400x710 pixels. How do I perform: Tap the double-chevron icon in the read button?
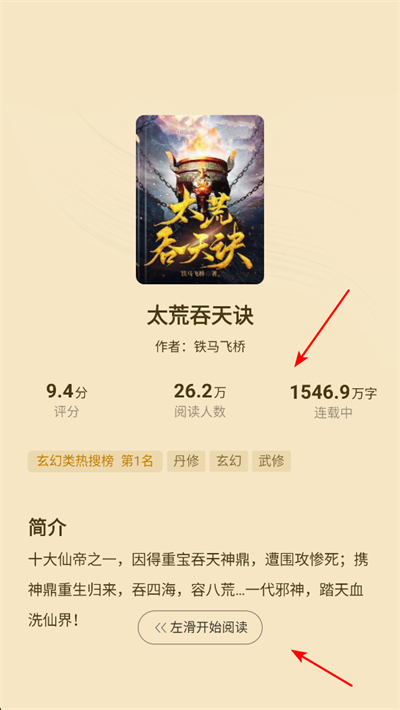coord(161,628)
